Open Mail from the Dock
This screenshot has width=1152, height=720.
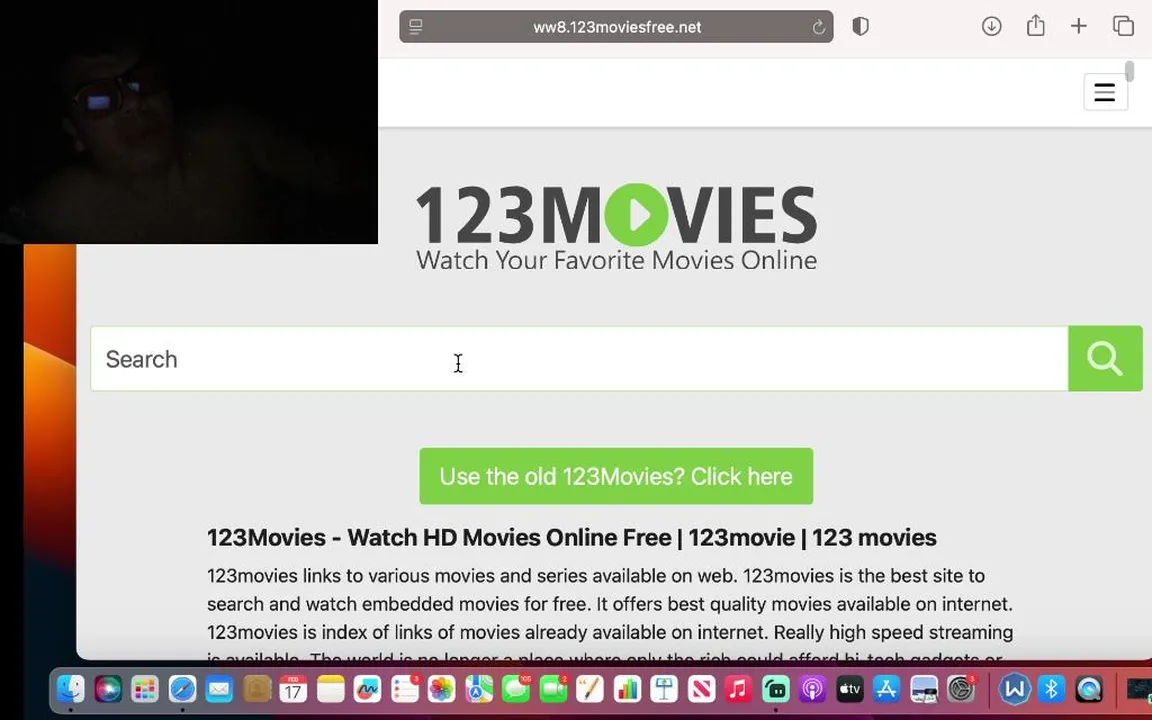(x=219, y=689)
